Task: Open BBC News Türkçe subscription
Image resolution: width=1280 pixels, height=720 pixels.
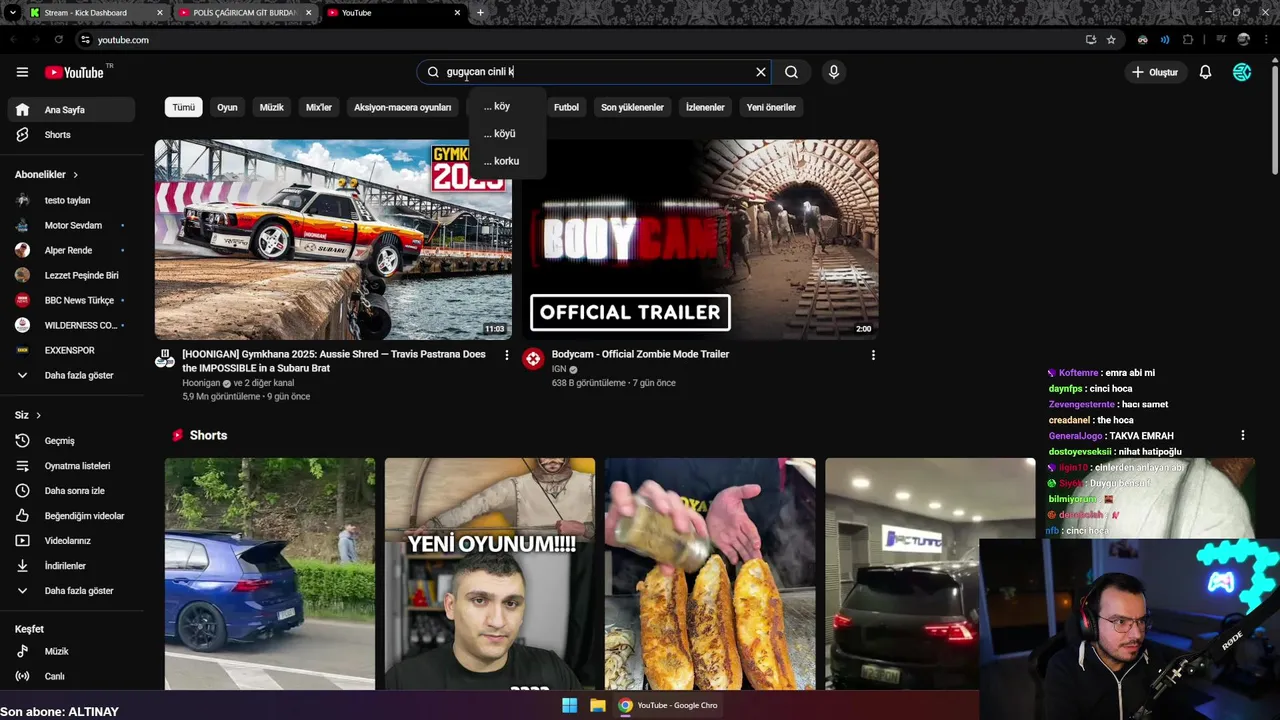Action: point(70,300)
